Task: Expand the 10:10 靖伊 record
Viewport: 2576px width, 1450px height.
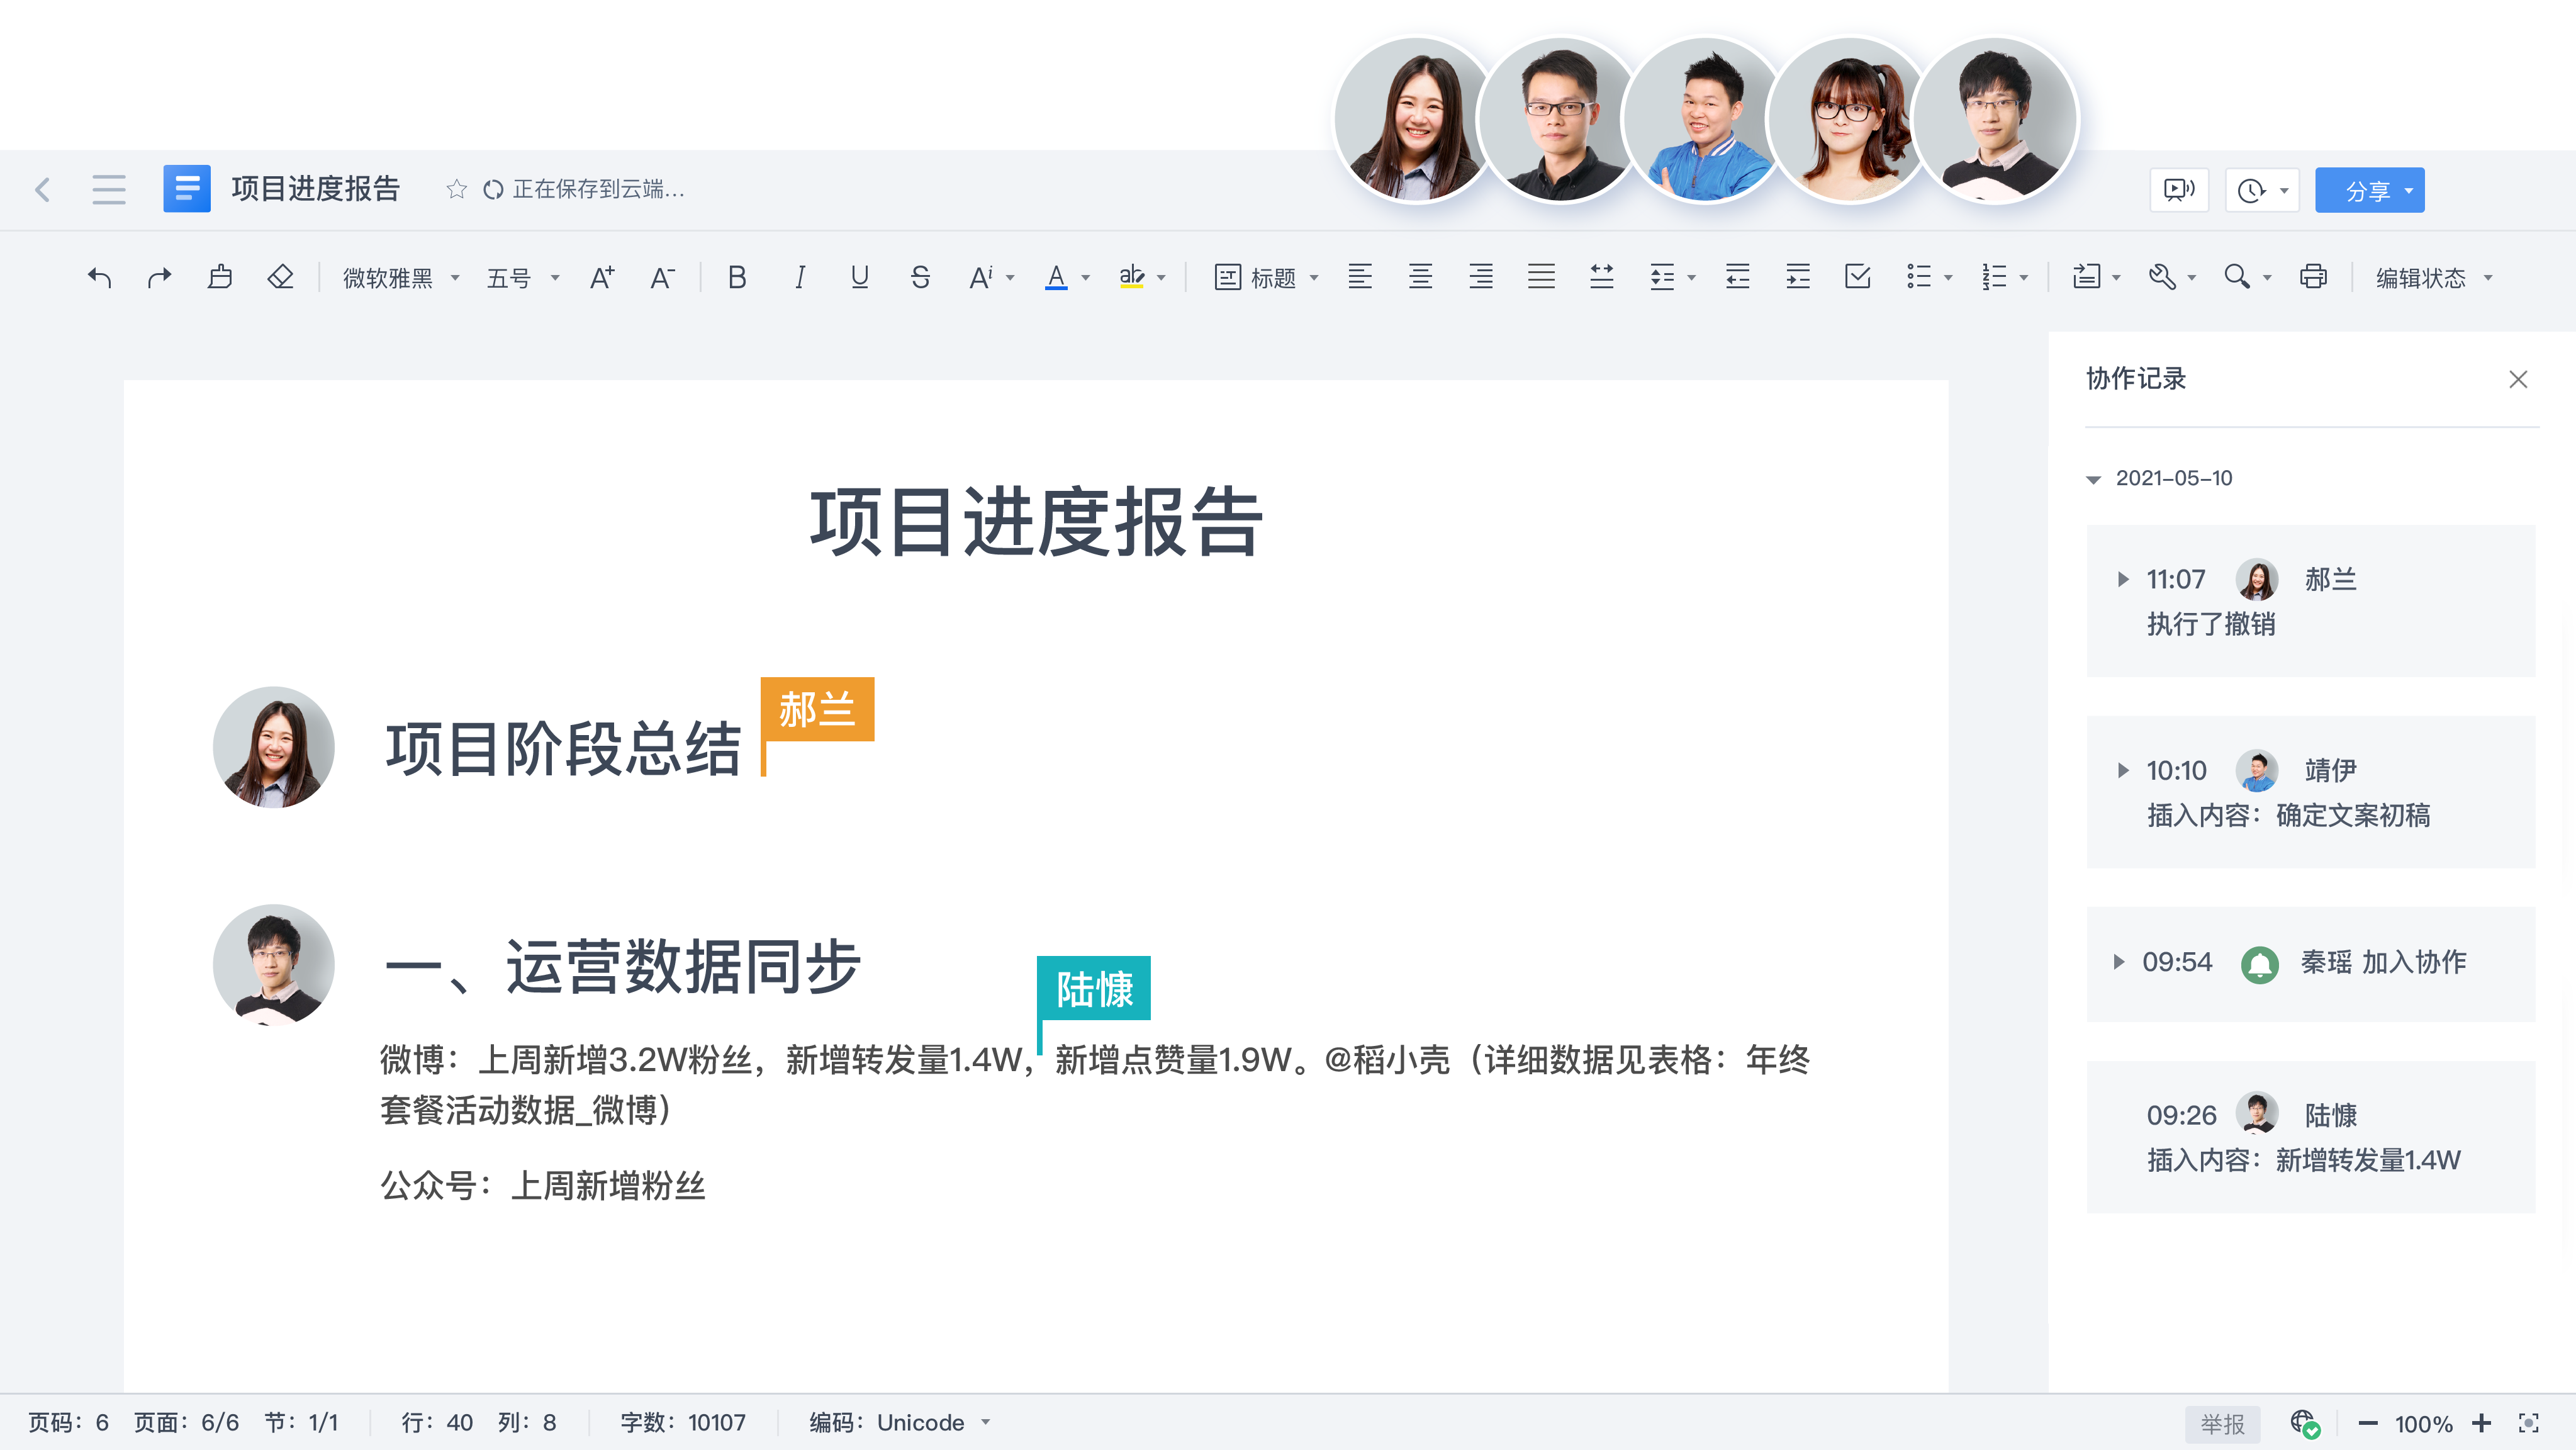Action: click(x=2123, y=770)
